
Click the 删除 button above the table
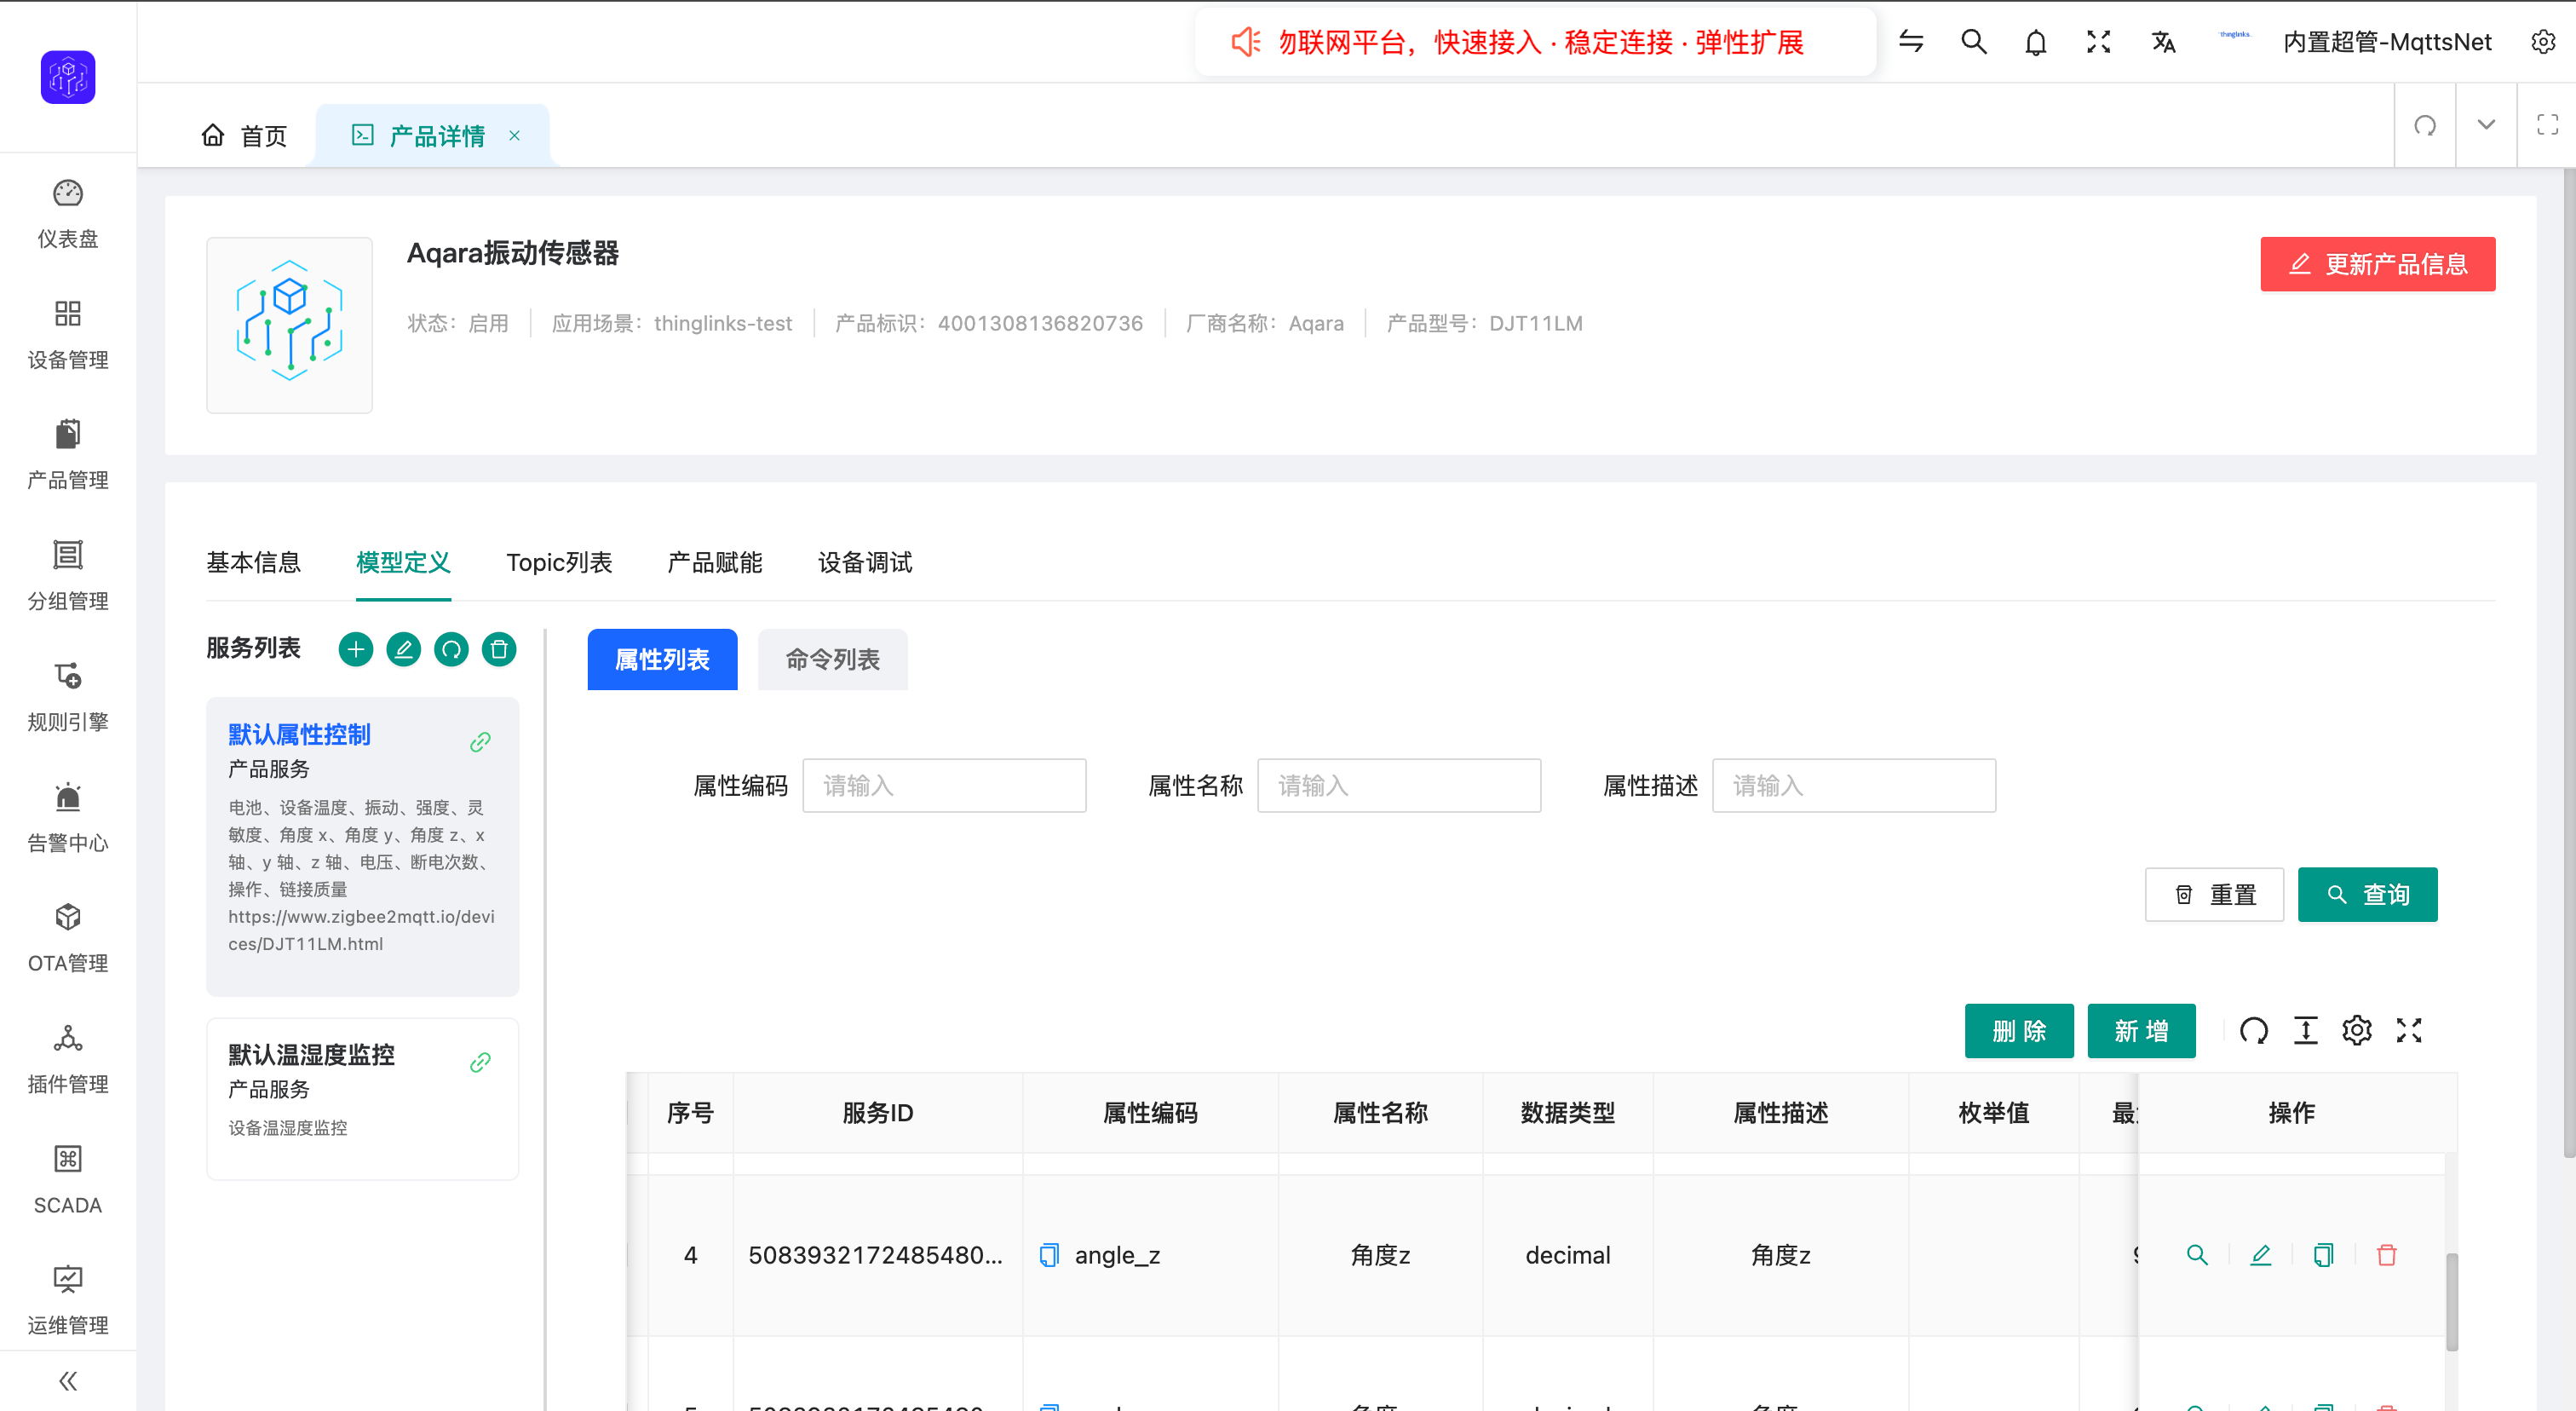click(x=2019, y=1031)
